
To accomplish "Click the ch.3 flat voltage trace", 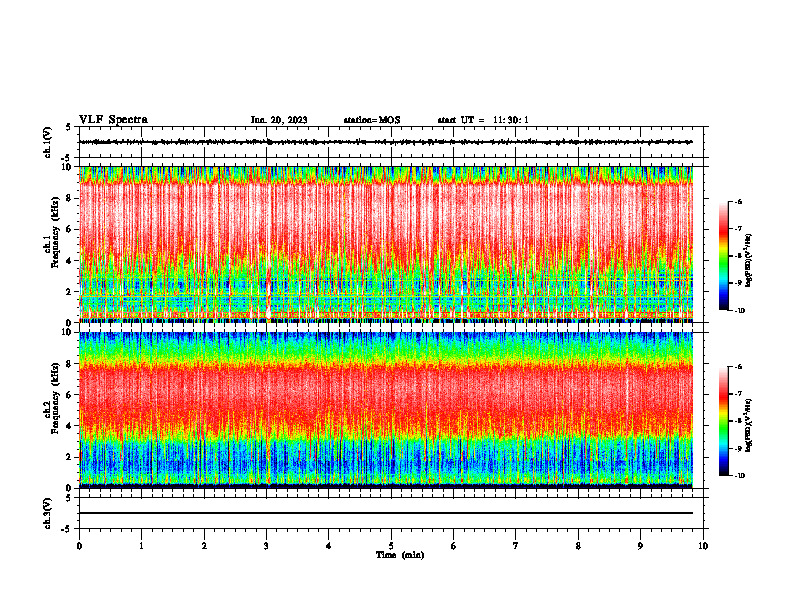I will click(x=386, y=513).
